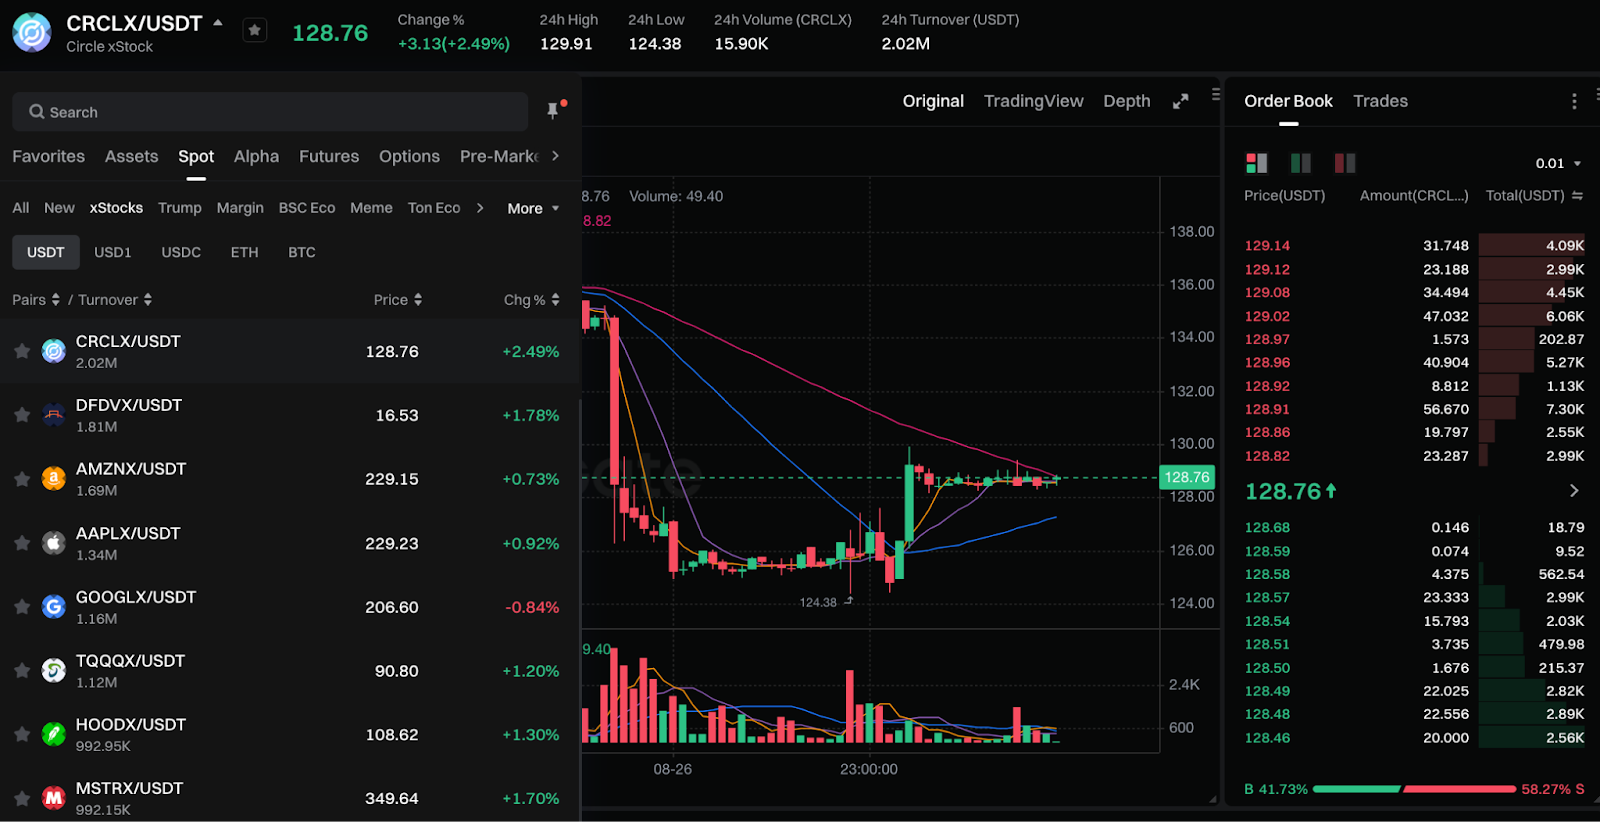Screen dimensions: 1600x822
Task: Select the All category filter
Action: coord(20,208)
